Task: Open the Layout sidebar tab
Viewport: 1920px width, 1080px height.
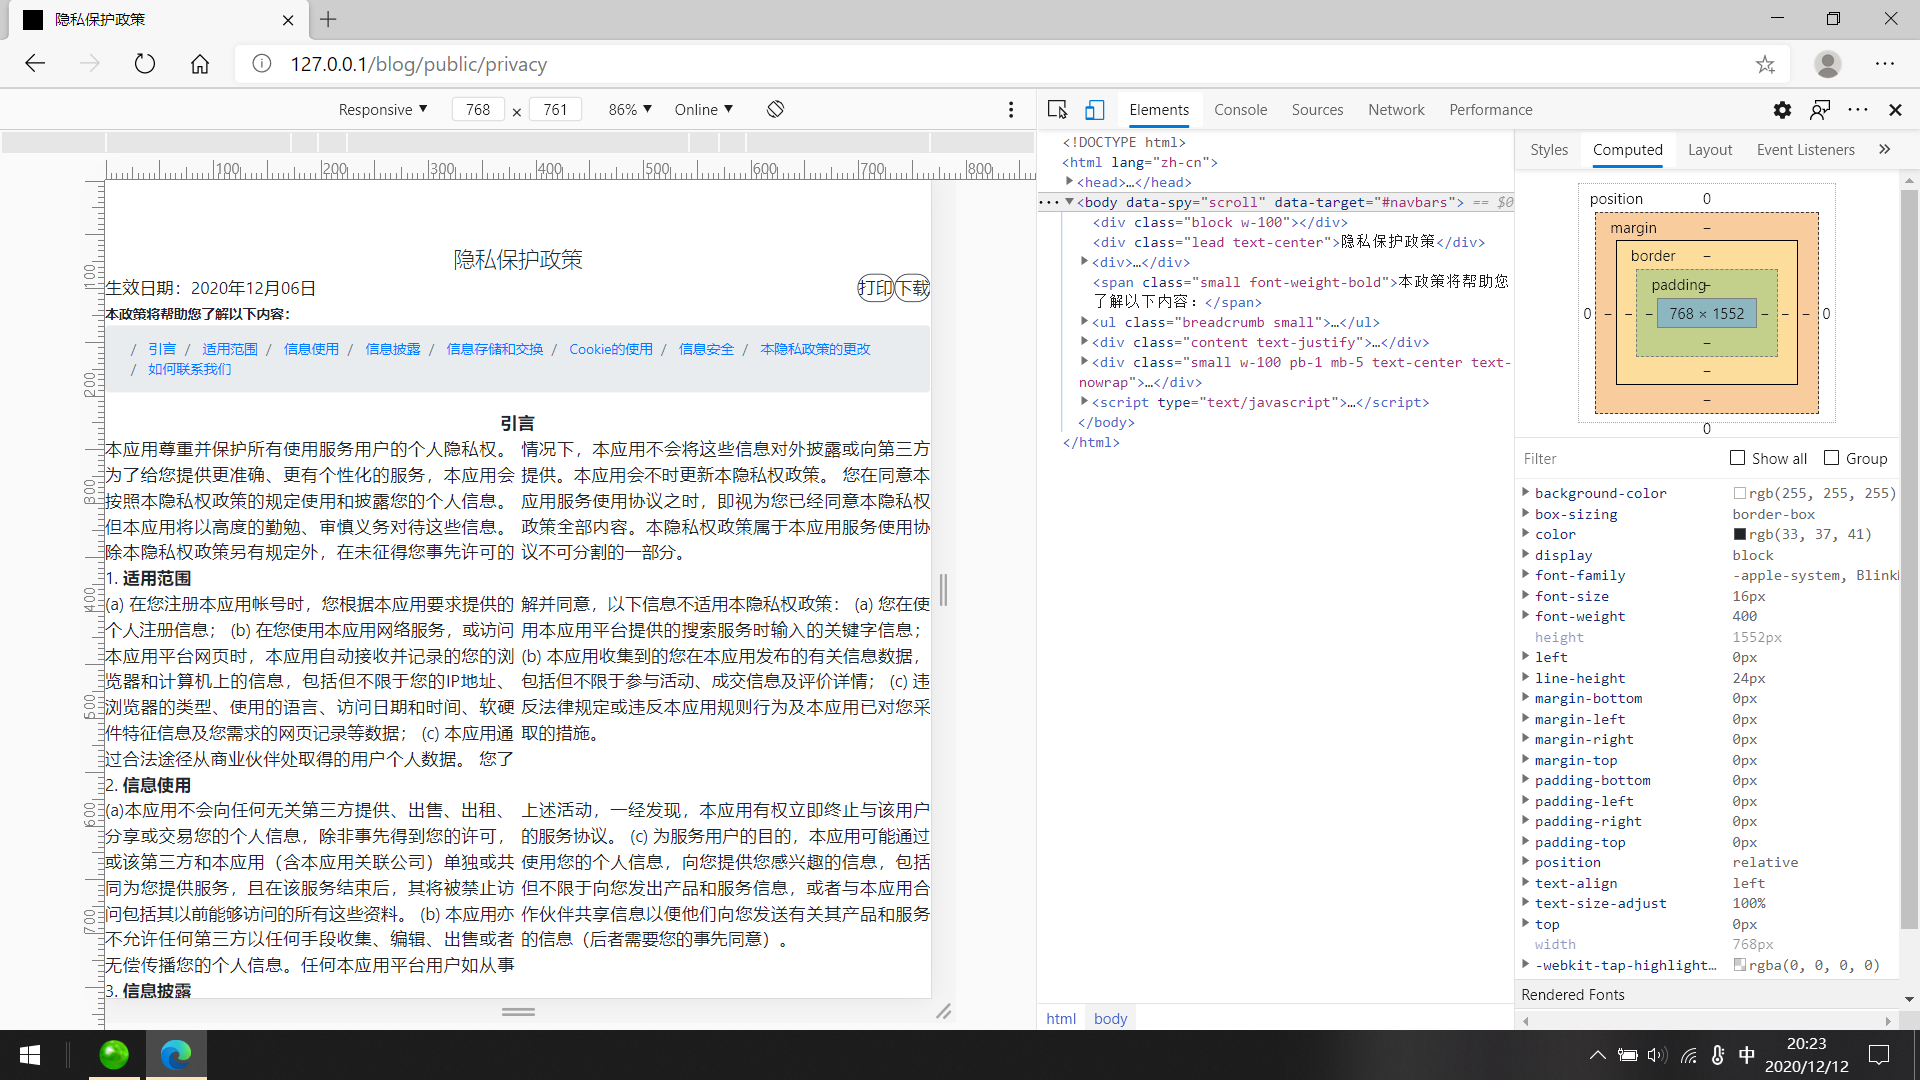Action: [x=1710, y=150]
